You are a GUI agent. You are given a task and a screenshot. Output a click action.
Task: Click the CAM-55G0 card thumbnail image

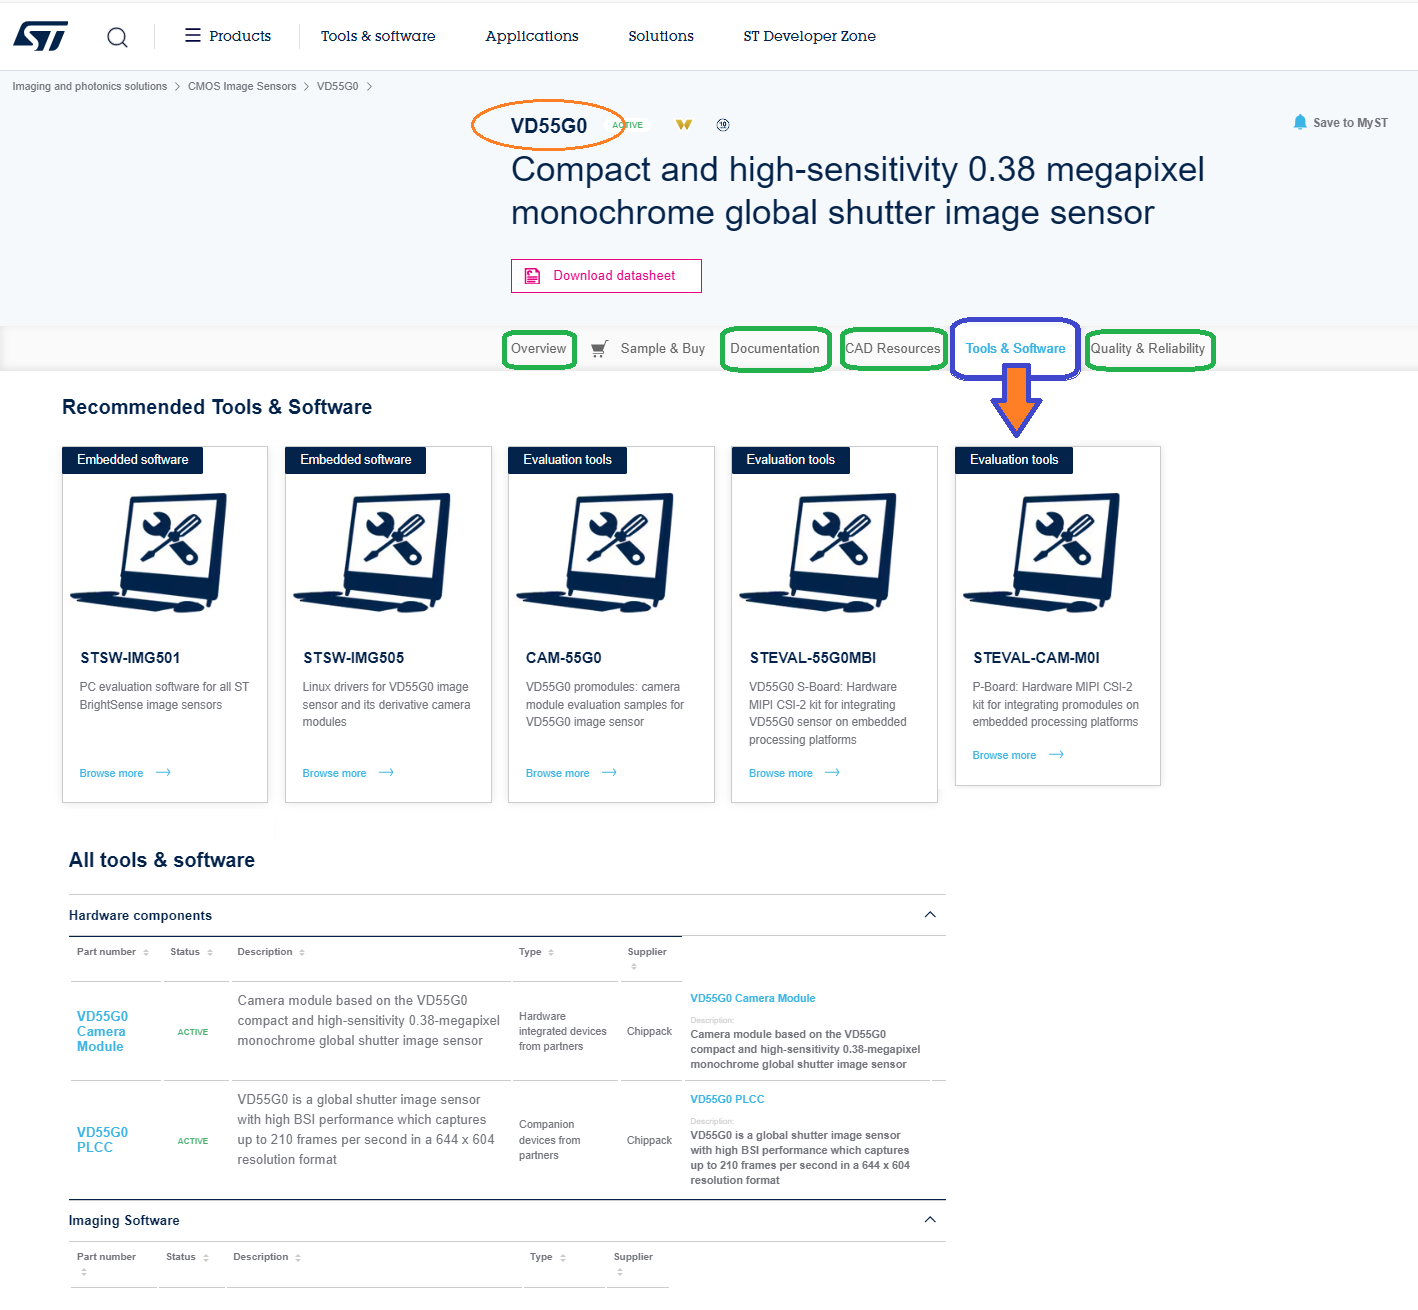(x=595, y=552)
